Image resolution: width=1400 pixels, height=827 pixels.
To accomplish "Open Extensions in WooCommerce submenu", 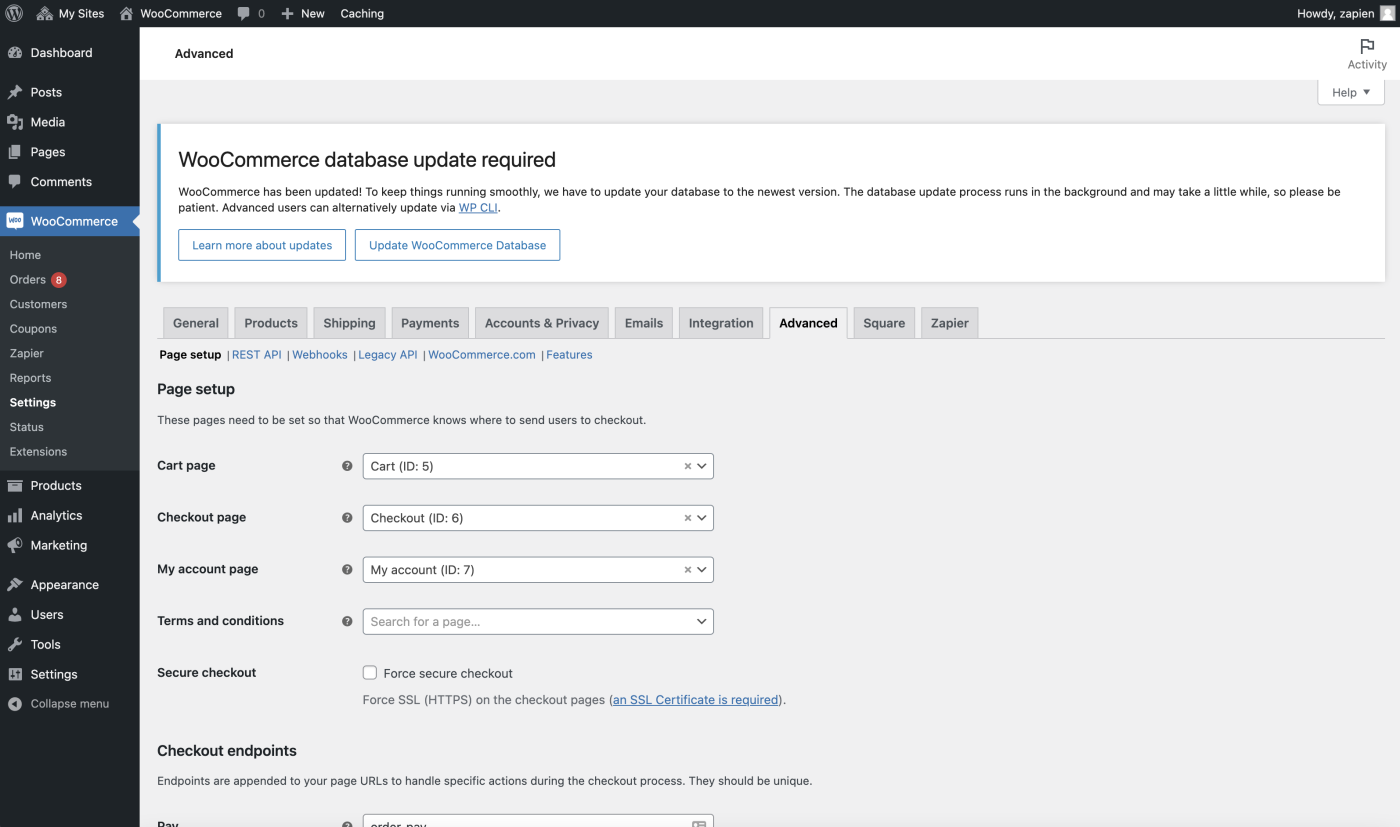I will point(38,452).
